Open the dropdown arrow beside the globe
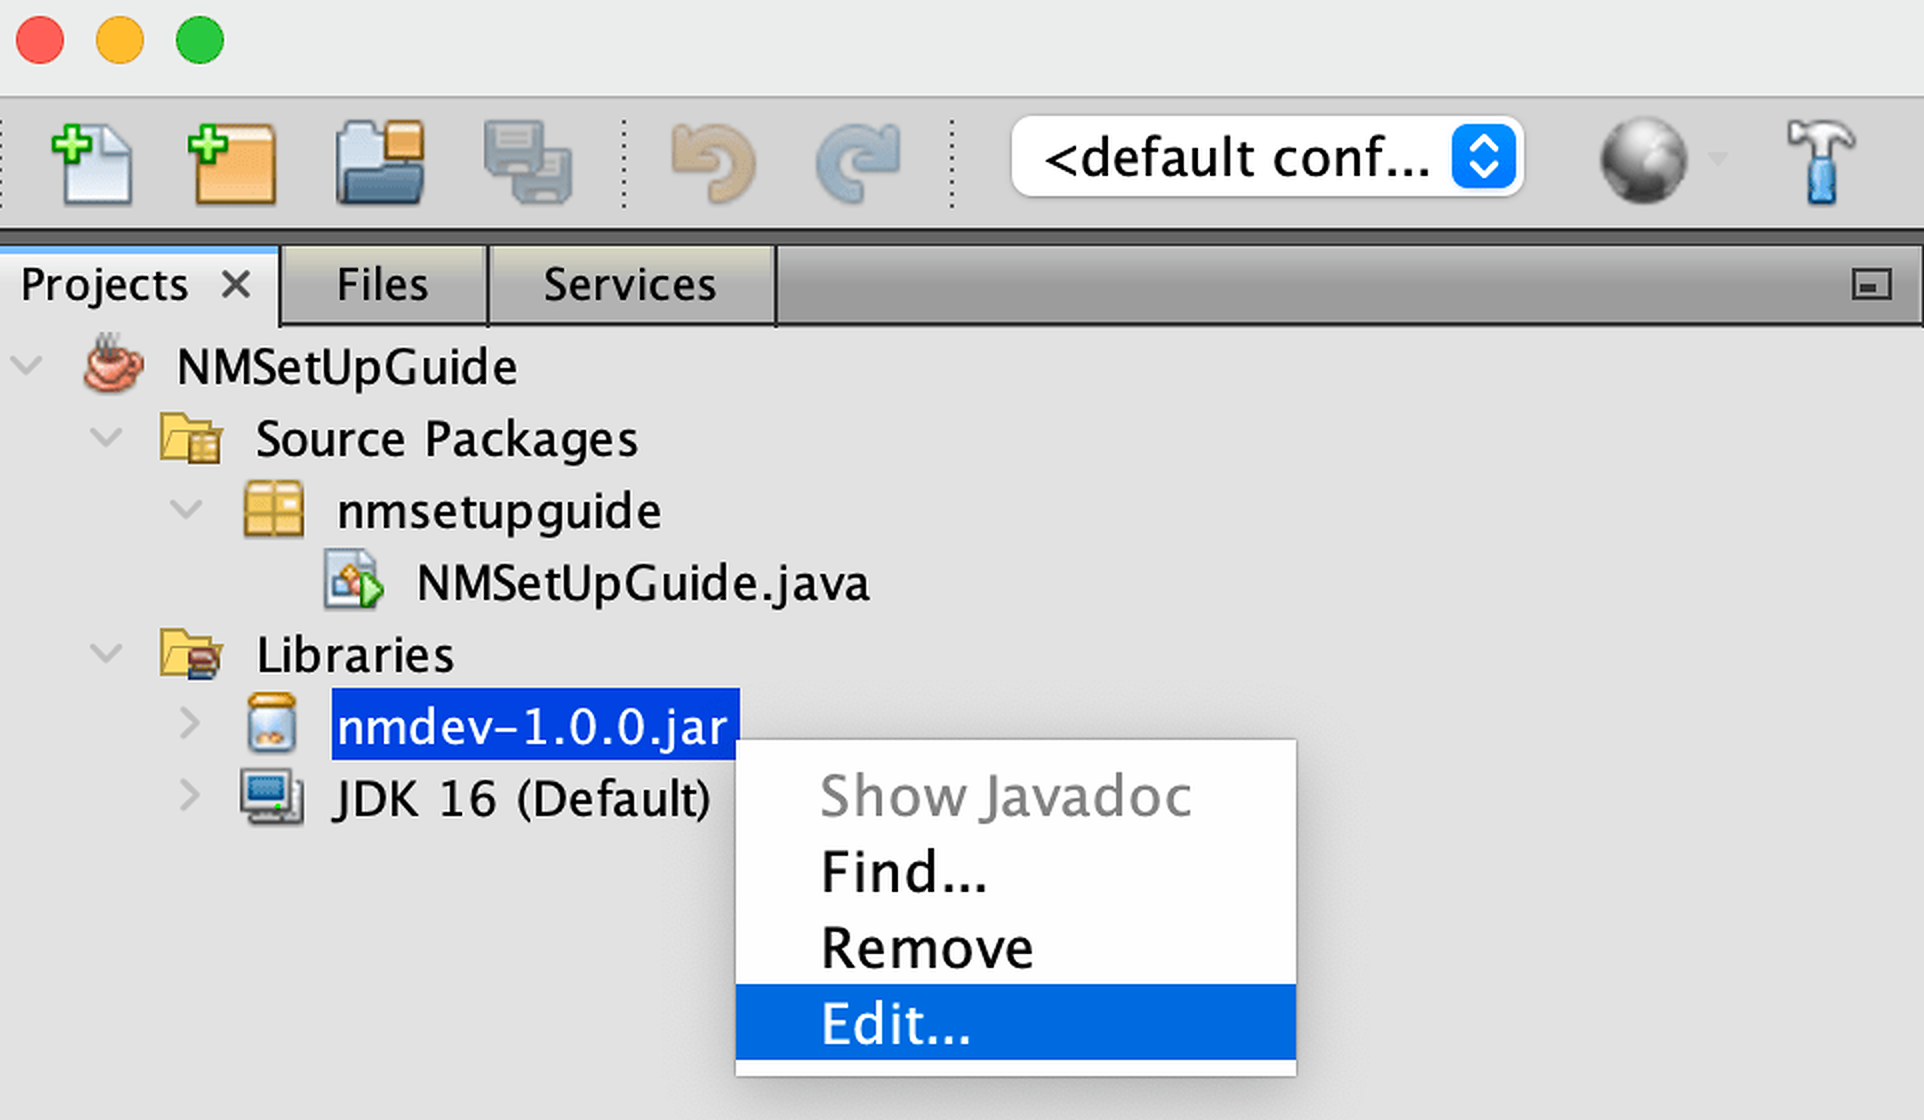The height and width of the screenshot is (1120, 1924). pyautogui.click(x=1718, y=160)
